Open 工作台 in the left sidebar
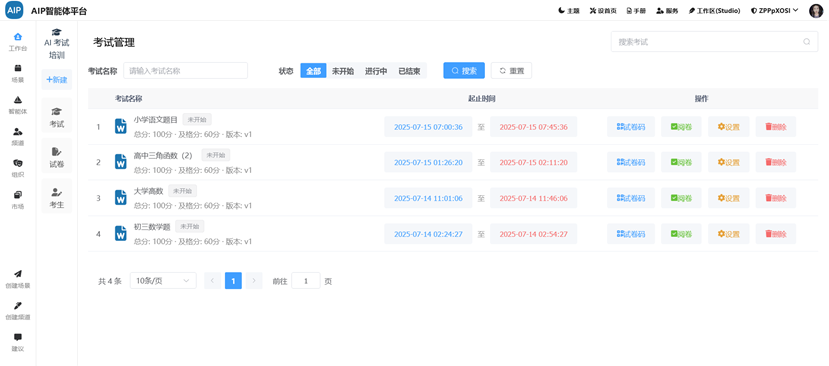This screenshot has height=366, width=829. point(17,42)
